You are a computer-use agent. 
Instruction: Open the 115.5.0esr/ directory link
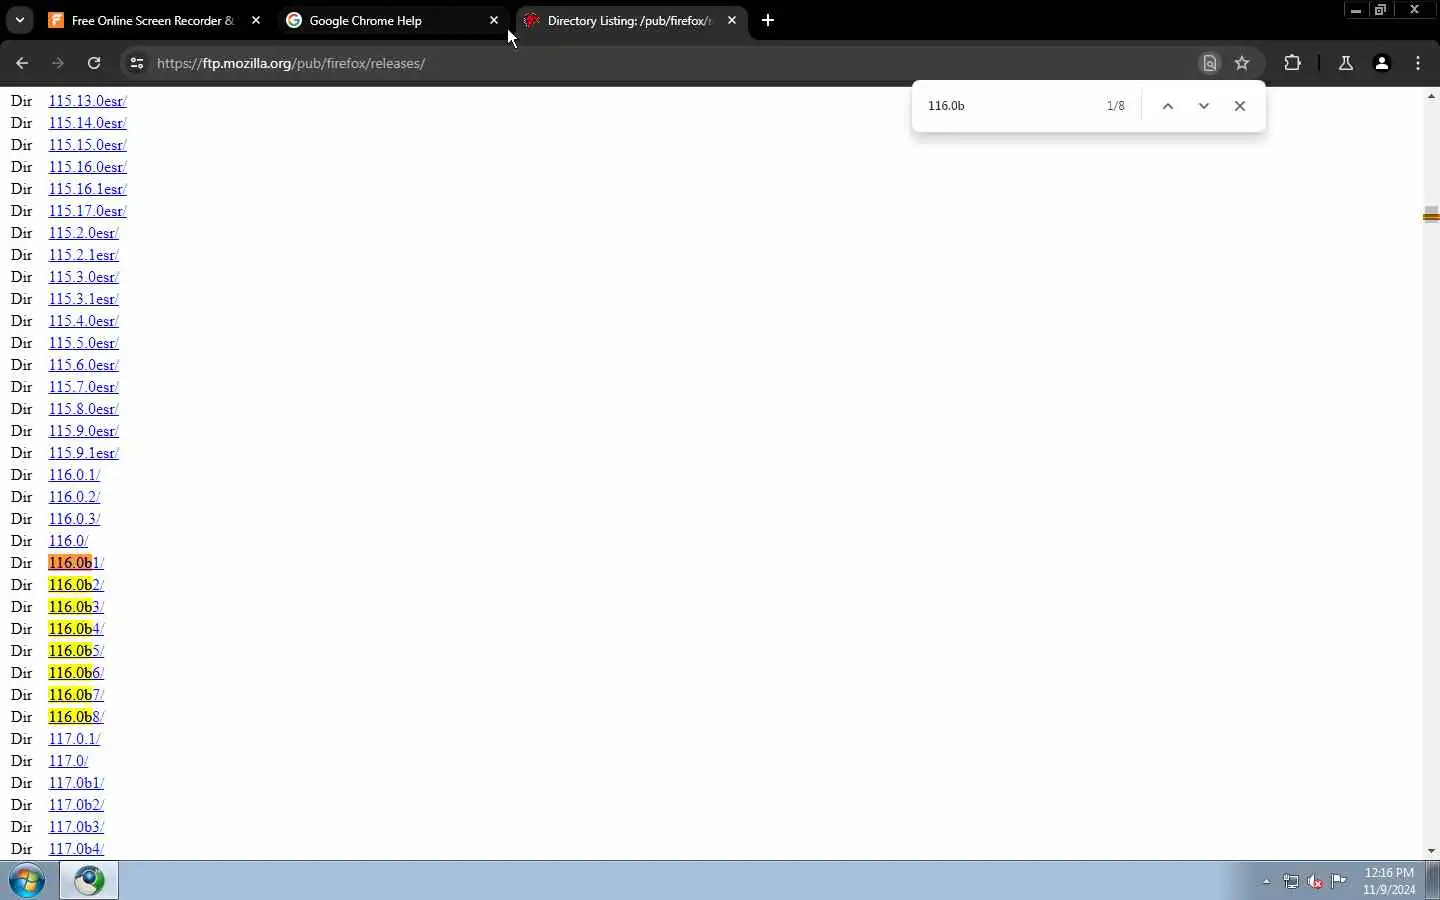(83, 343)
